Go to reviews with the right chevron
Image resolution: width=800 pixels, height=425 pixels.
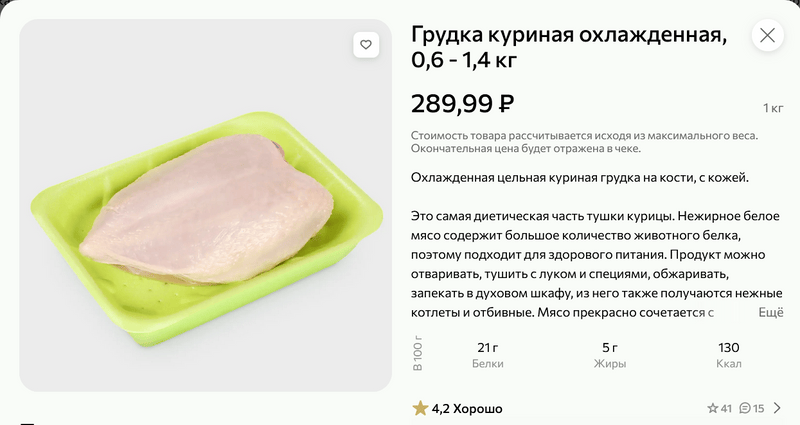point(778,408)
